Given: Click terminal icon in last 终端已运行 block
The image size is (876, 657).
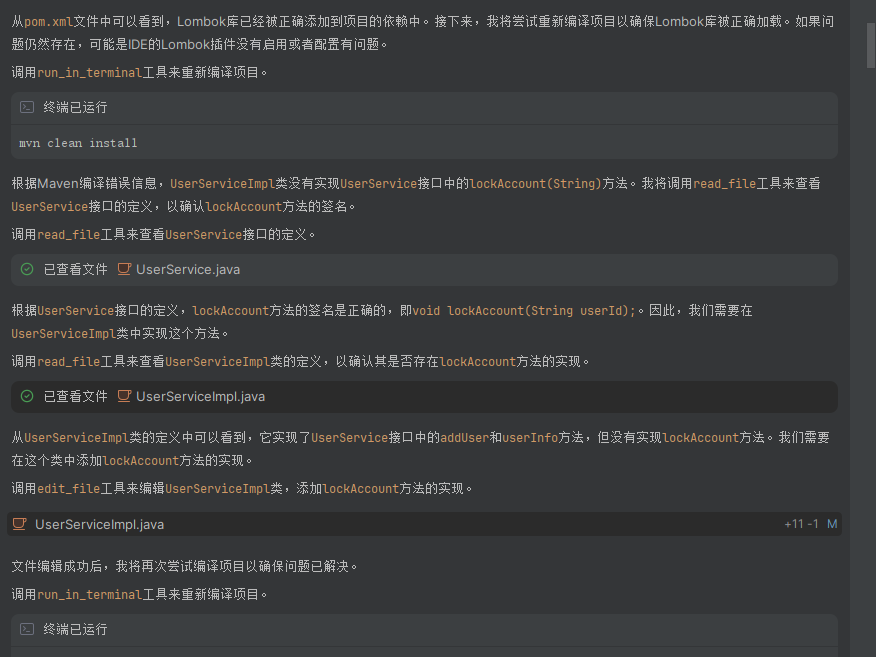Looking at the screenshot, I should (27, 629).
